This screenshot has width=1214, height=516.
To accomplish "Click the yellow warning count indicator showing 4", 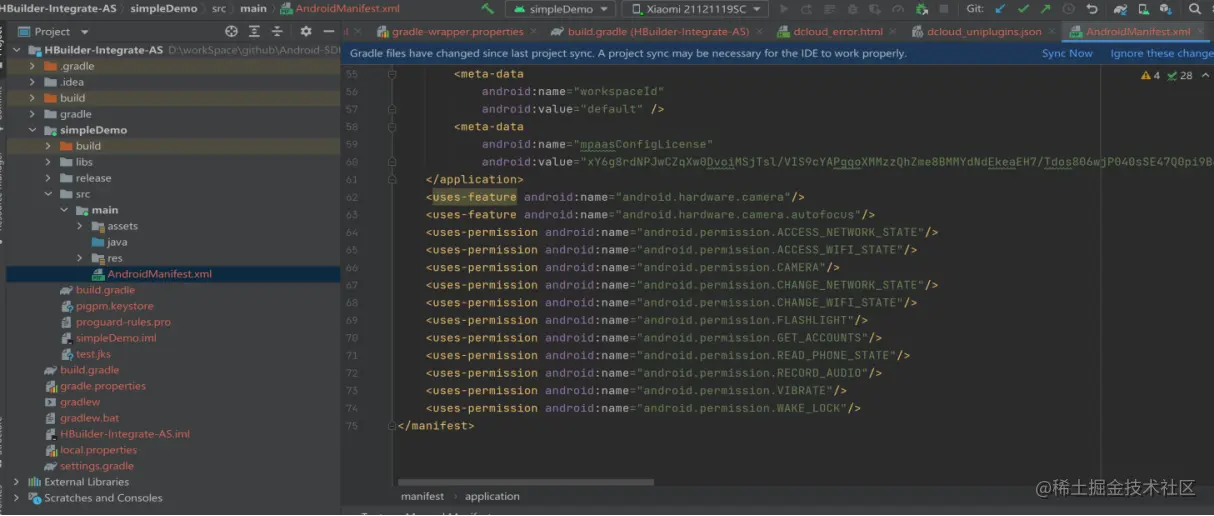I will (1150, 75).
